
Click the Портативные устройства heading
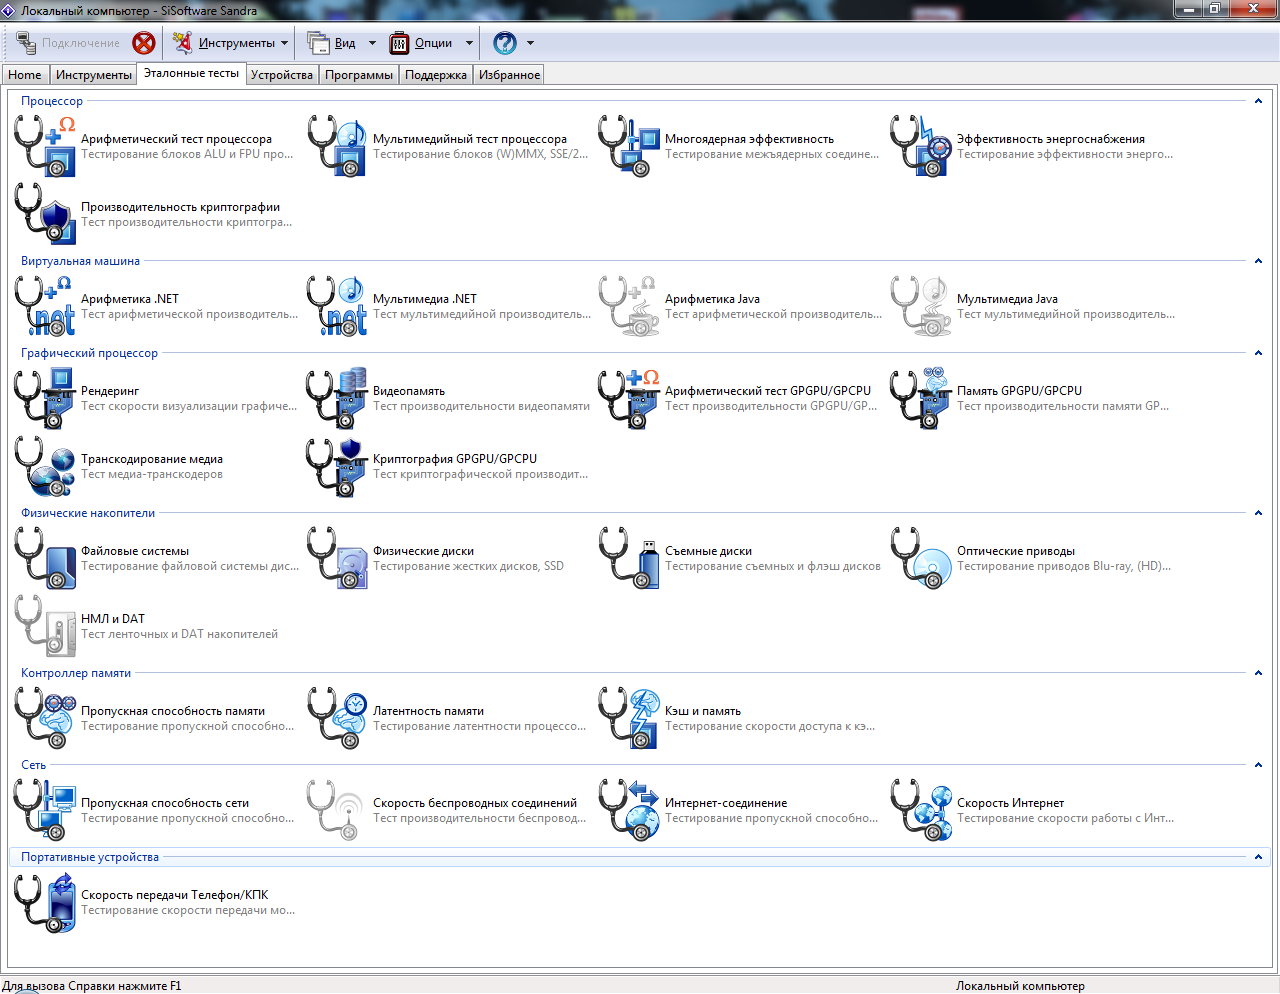coord(90,857)
